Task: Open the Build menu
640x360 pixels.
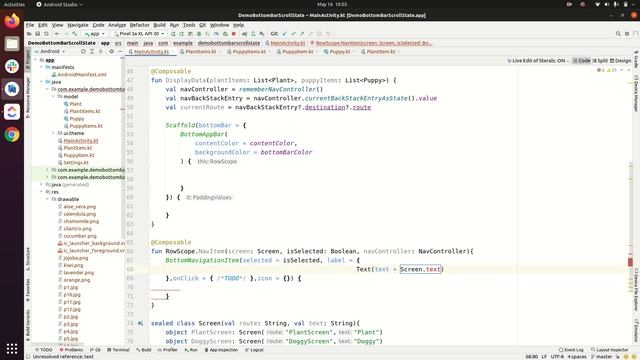Action: click(x=159, y=25)
